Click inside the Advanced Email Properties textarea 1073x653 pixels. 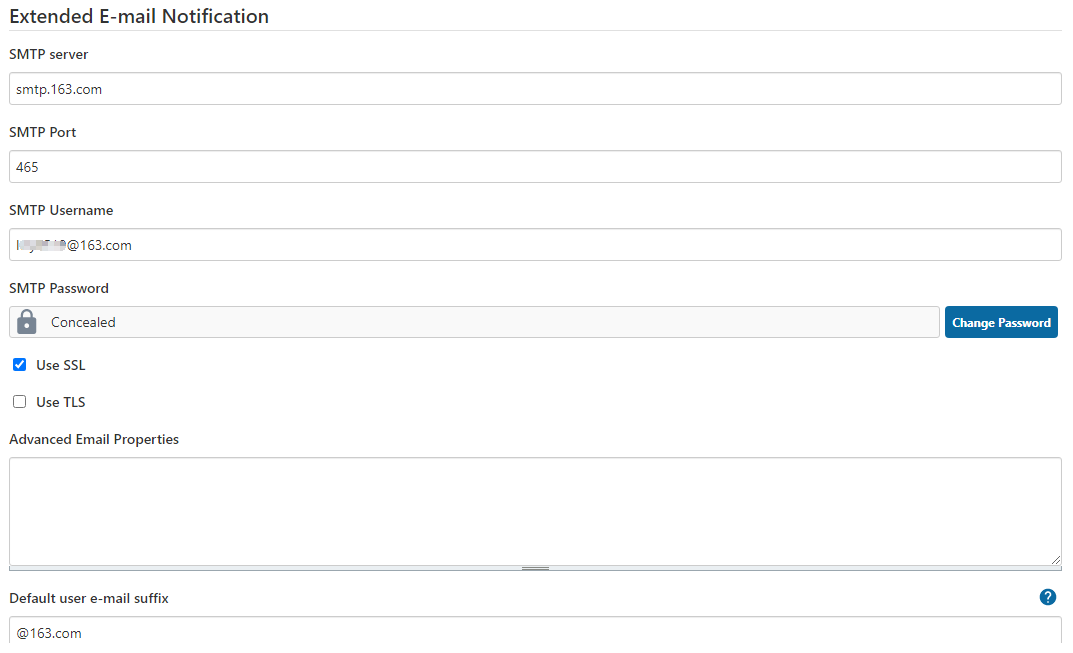point(535,511)
